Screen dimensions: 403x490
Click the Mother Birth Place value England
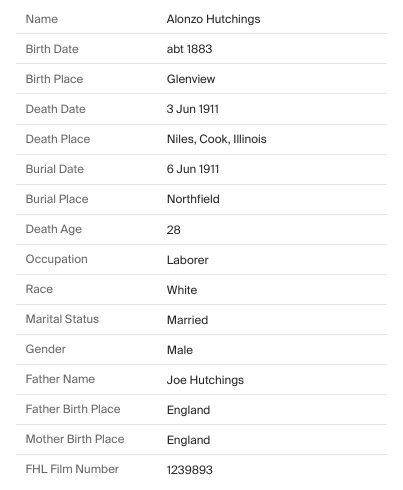coord(188,440)
